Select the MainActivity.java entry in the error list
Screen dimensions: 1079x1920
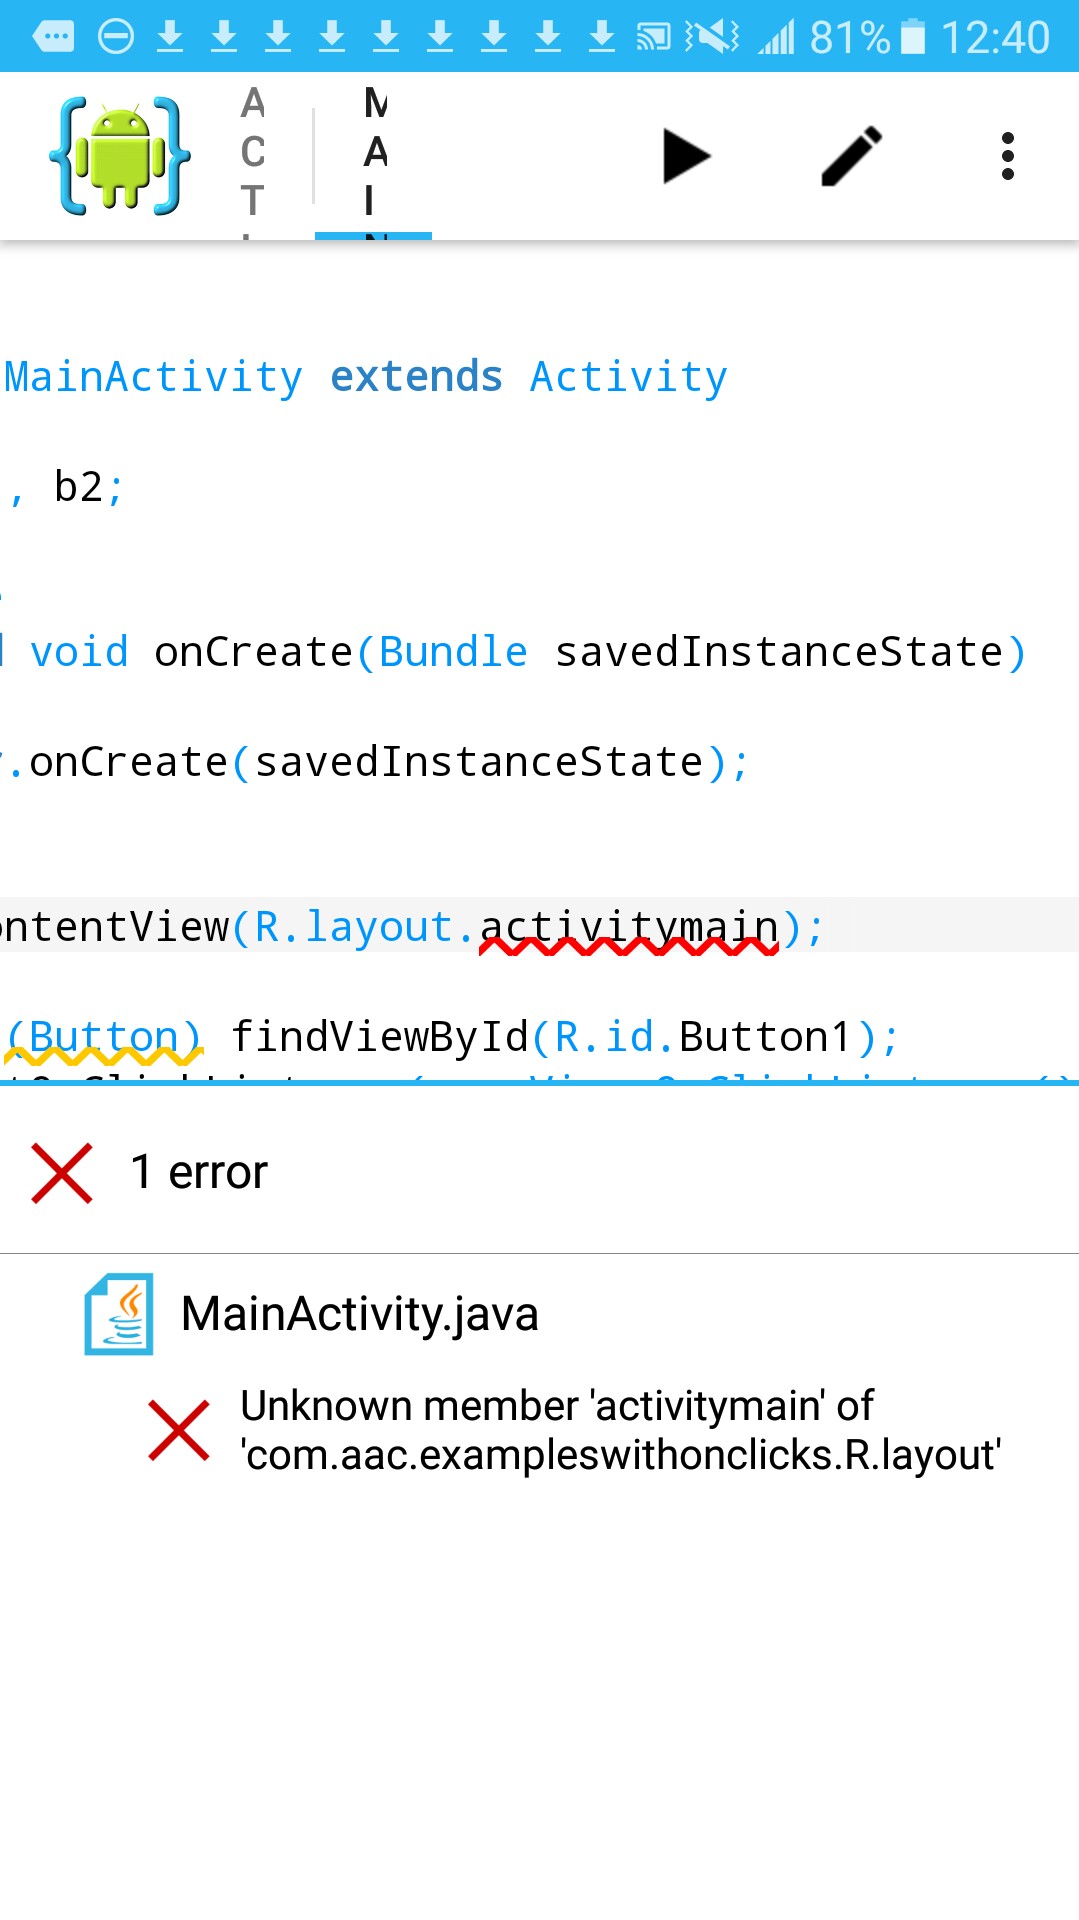[x=360, y=1313]
